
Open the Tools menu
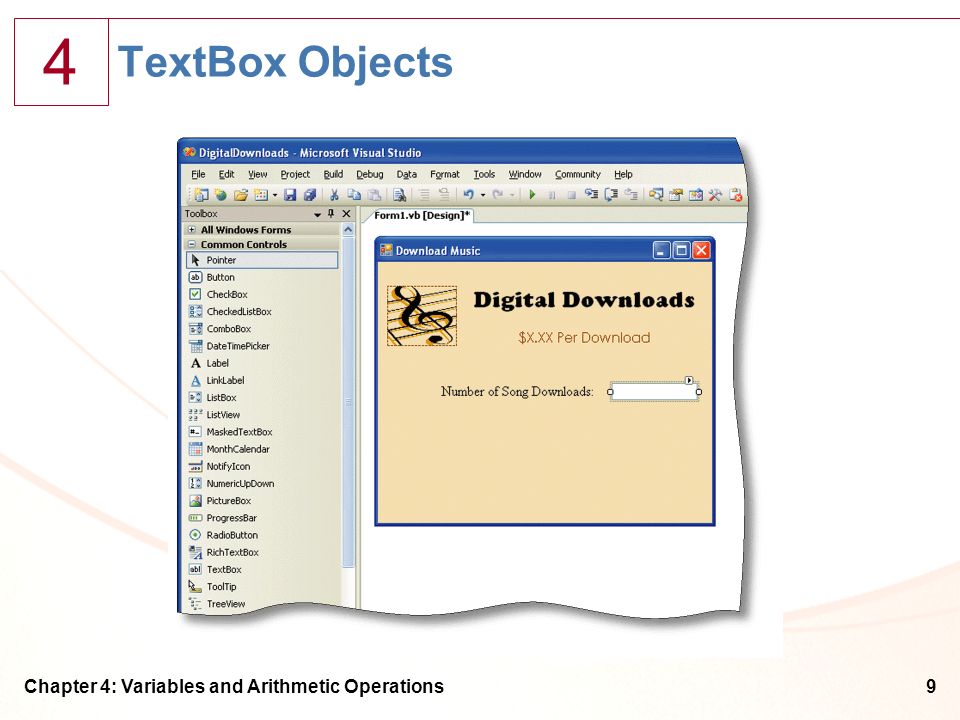pos(484,174)
